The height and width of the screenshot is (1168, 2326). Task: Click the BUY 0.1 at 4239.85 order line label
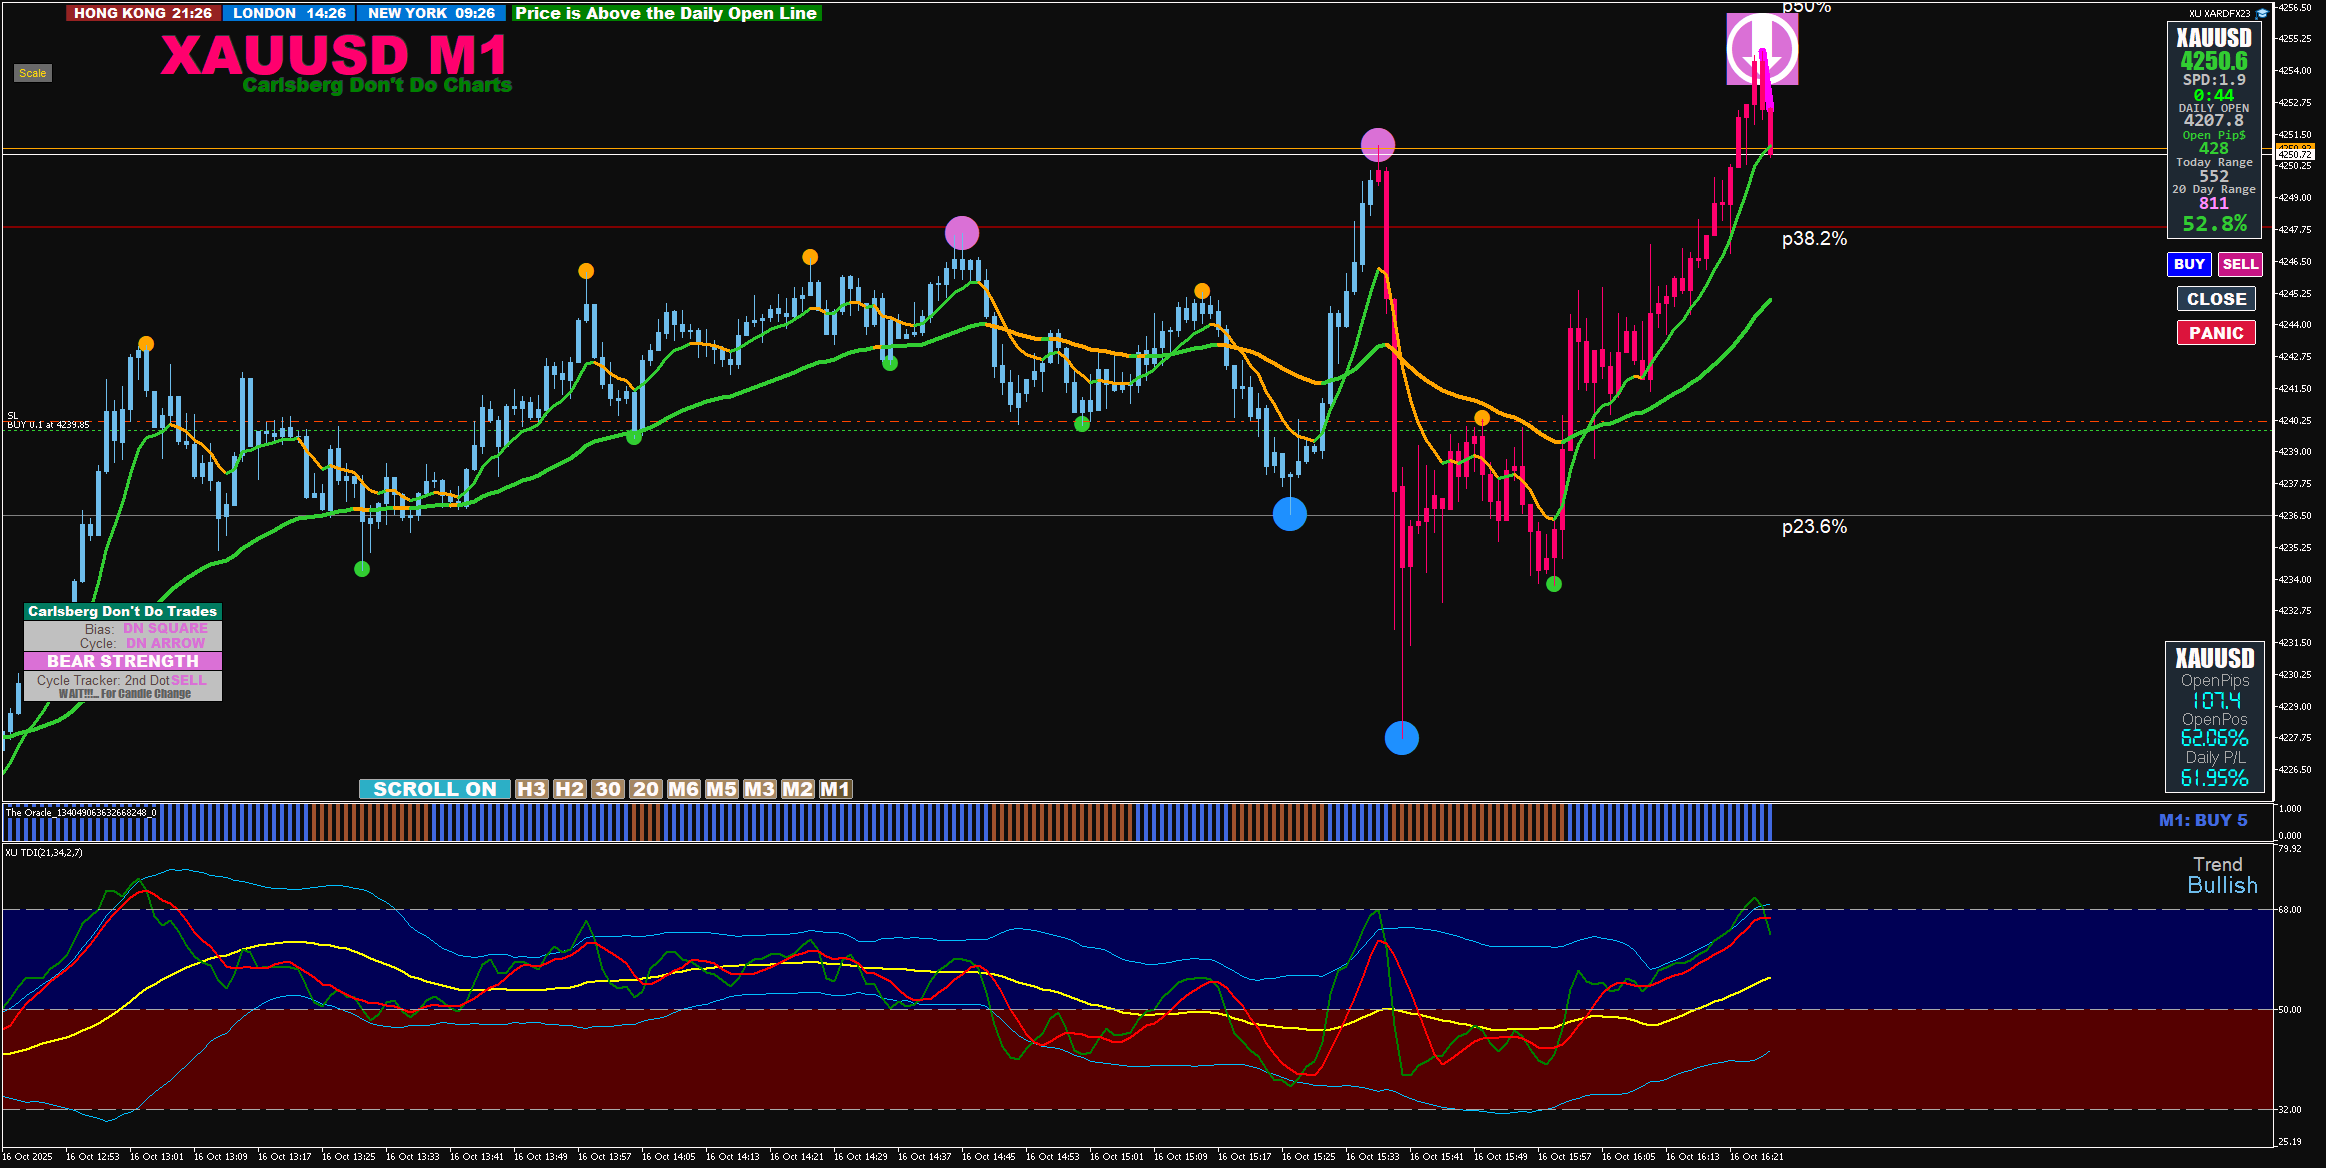tap(48, 425)
